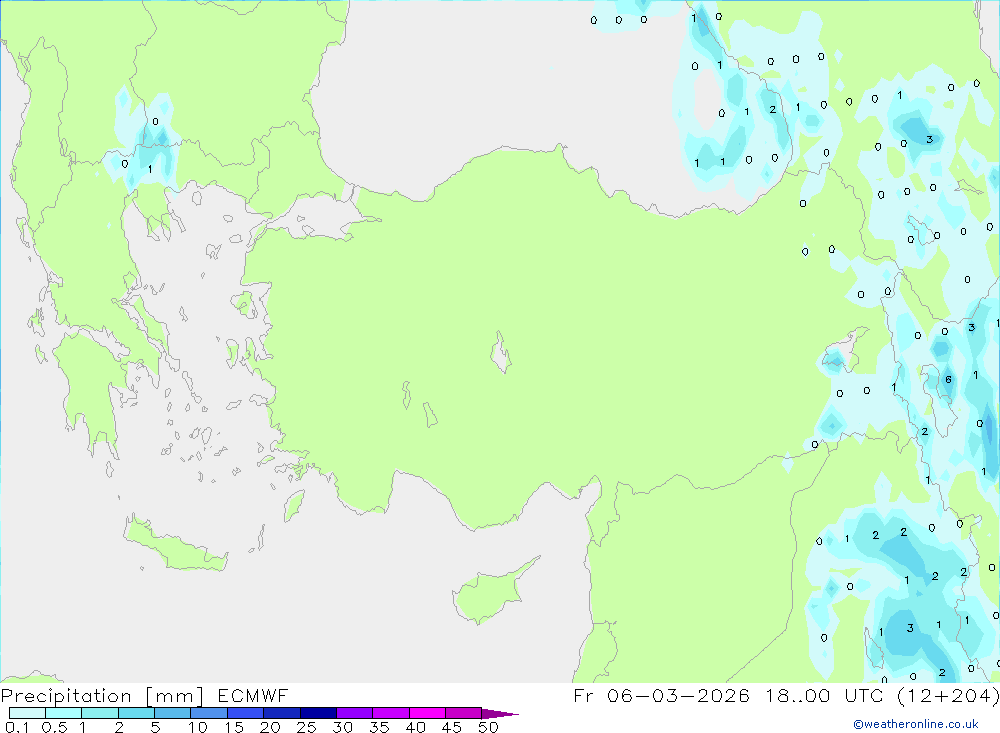
Task: Click the 20–25 mm dark blue legend box
Action: click(x=281, y=713)
